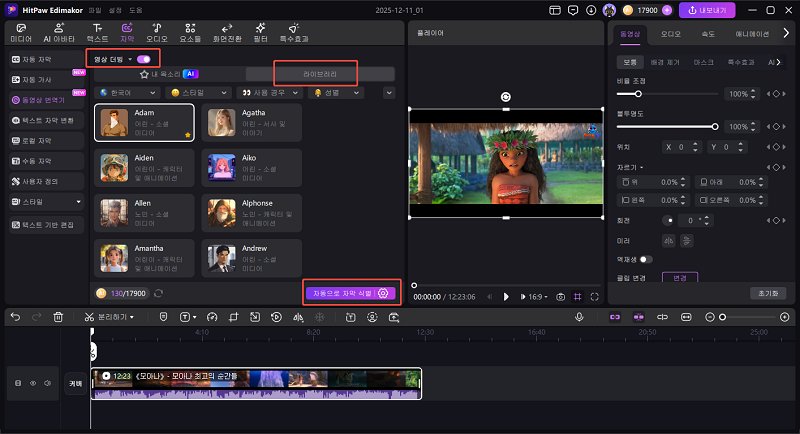Open the speed gauge tool in the timeline toolbar
Screen dimensions: 800x434
pyautogui.click(x=212, y=317)
